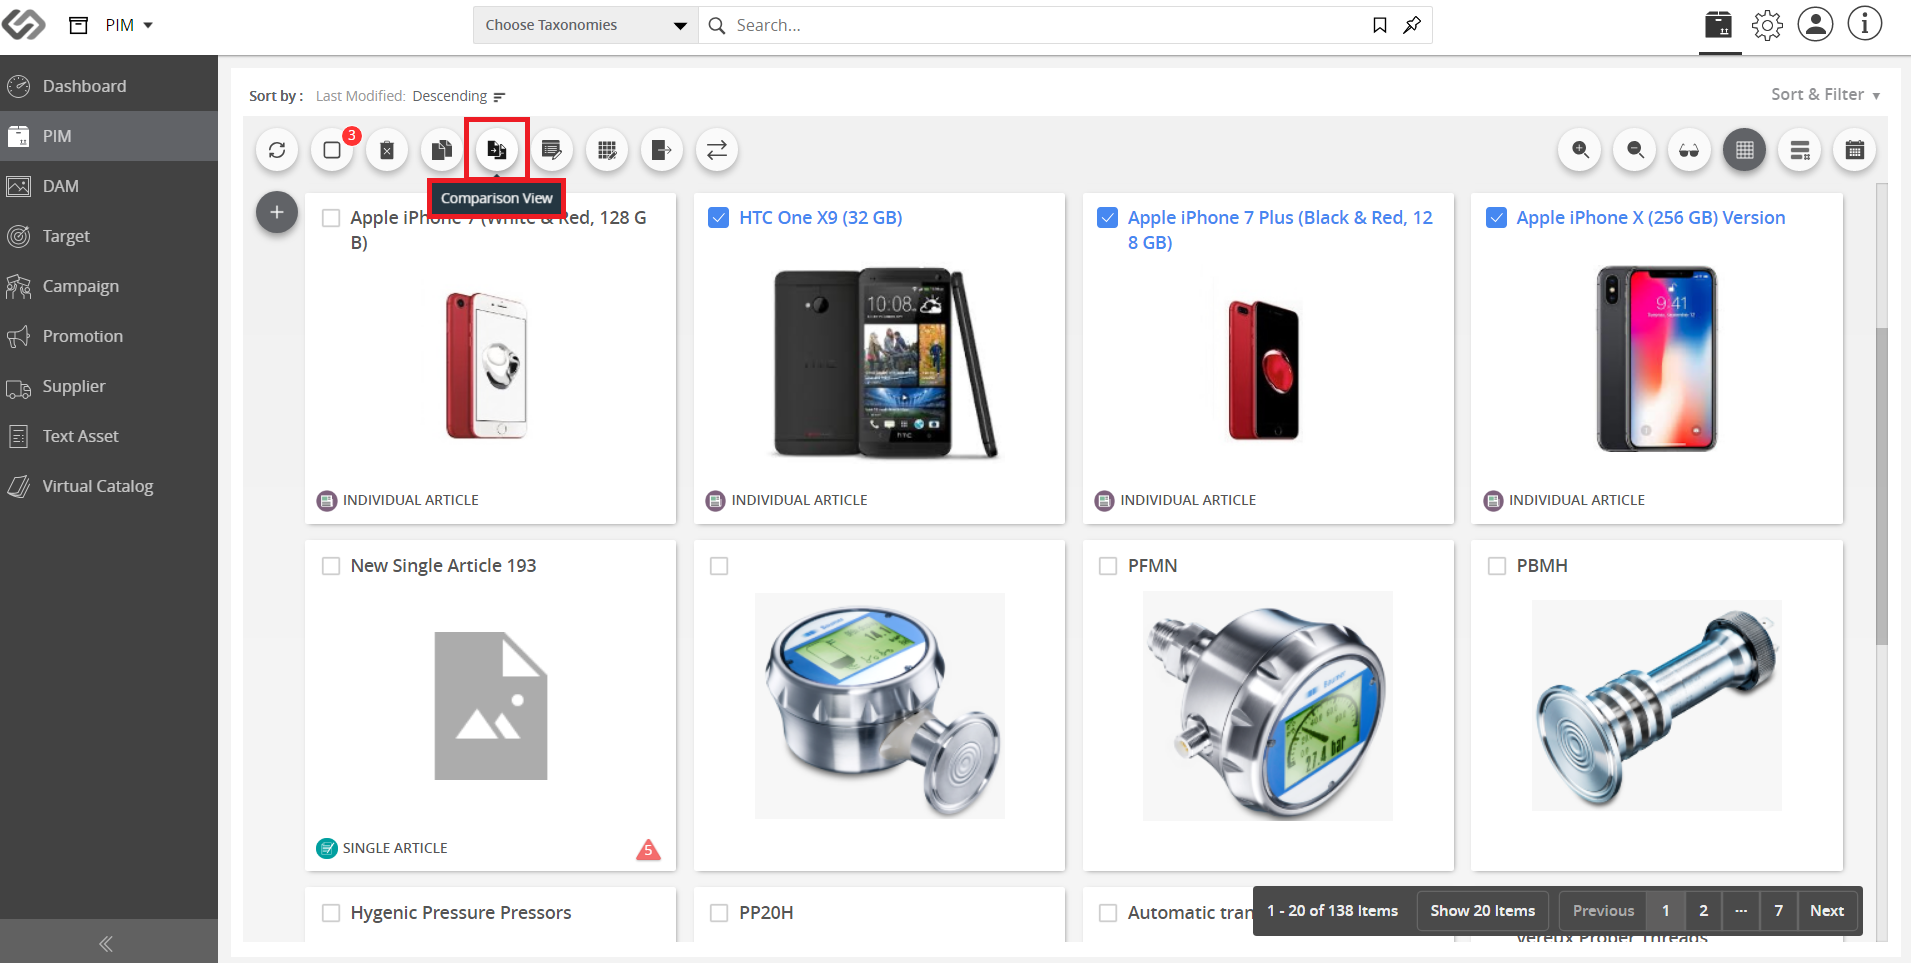Uncheck Apple iPhone 7 Plus checkbox
This screenshot has height=963, width=1911.
point(1108,218)
